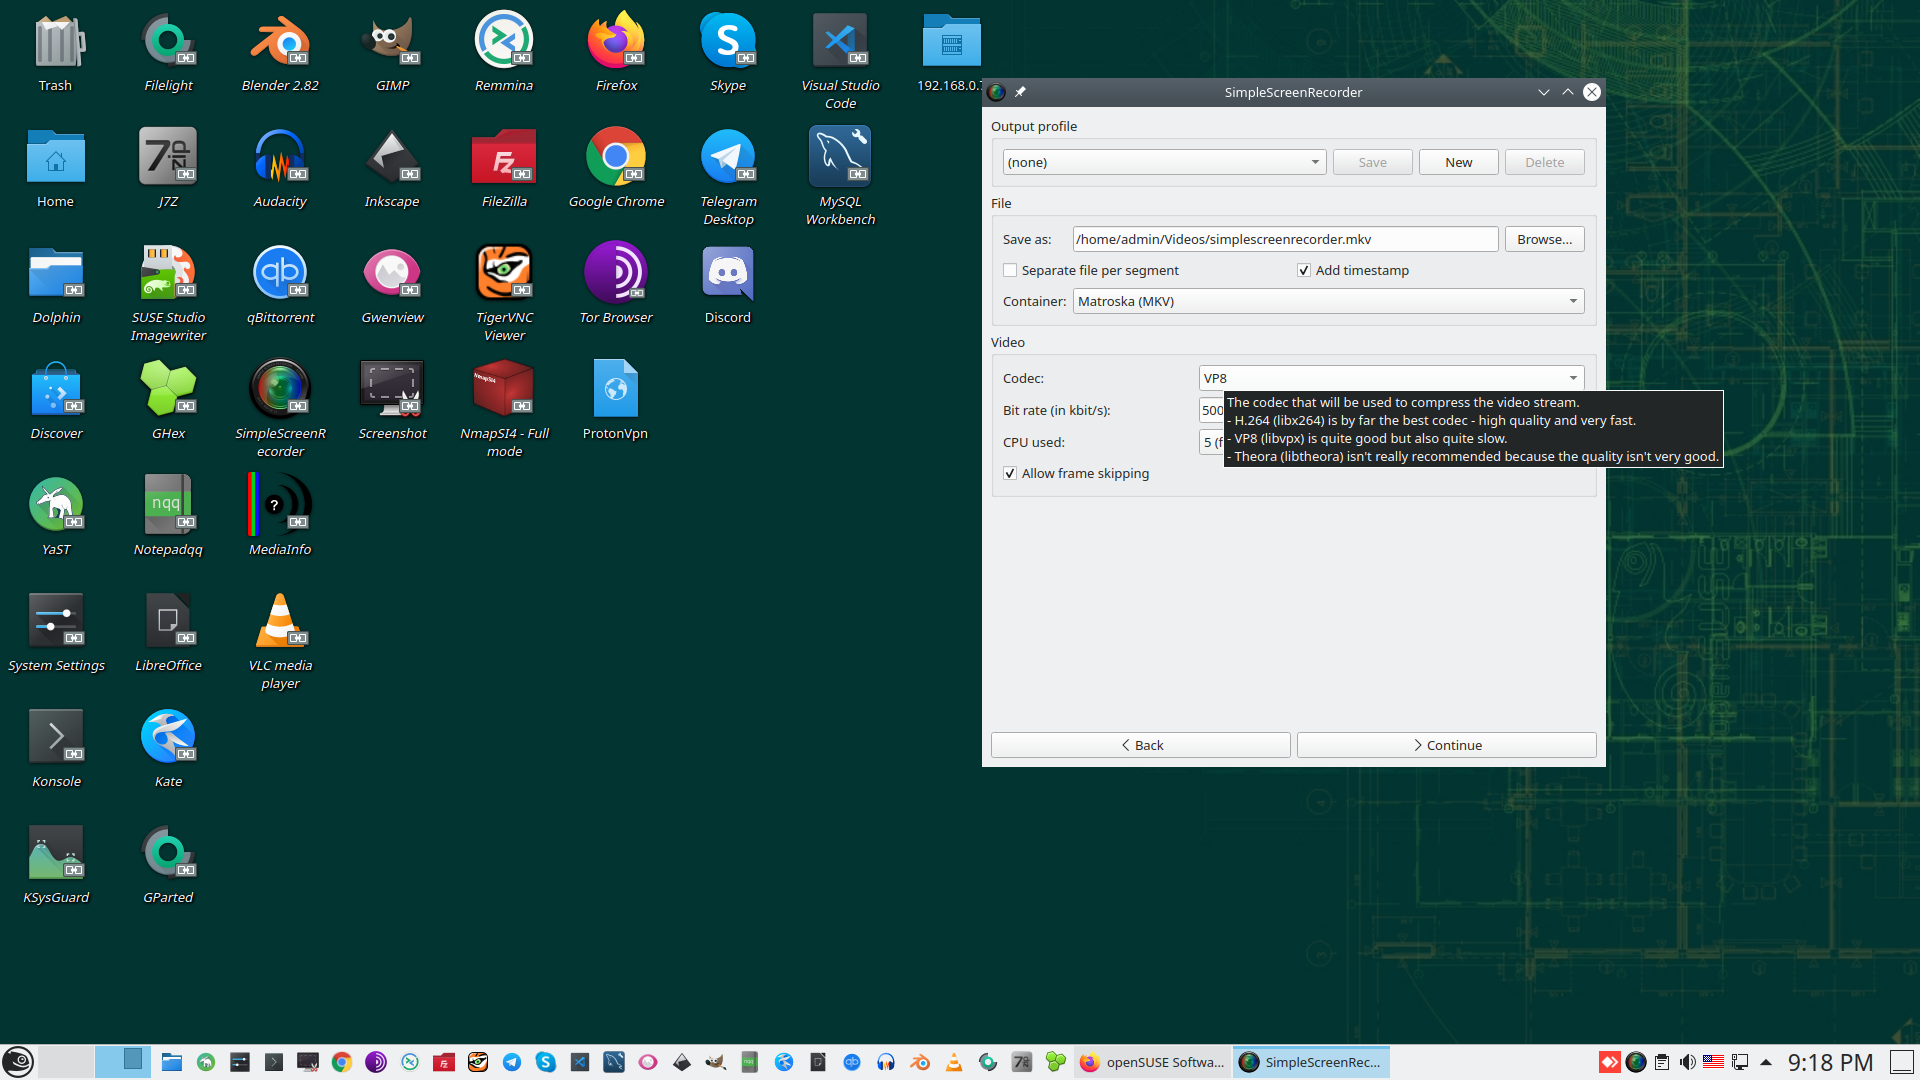Image resolution: width=1920 pixels, height=1080 pixels.
Task: Open MySQL Workbench desktop icon
Action: point(840,158)
